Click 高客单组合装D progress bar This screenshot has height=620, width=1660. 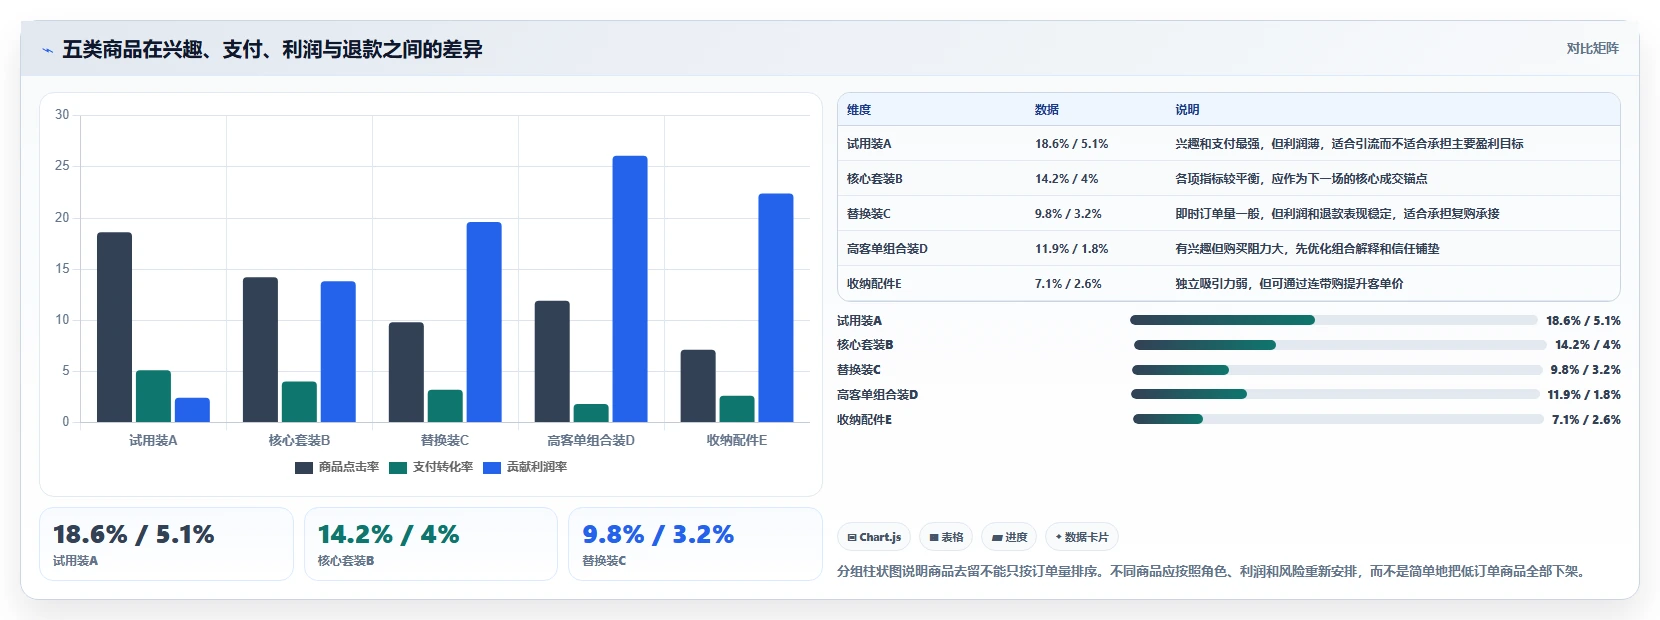pos(1335,394)
